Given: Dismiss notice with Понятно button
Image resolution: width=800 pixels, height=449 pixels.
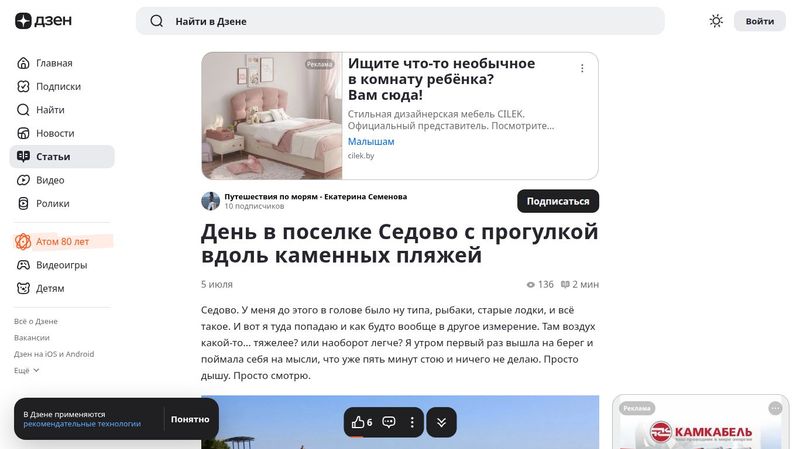Looking at the screenshot, I should coord(190,419).
